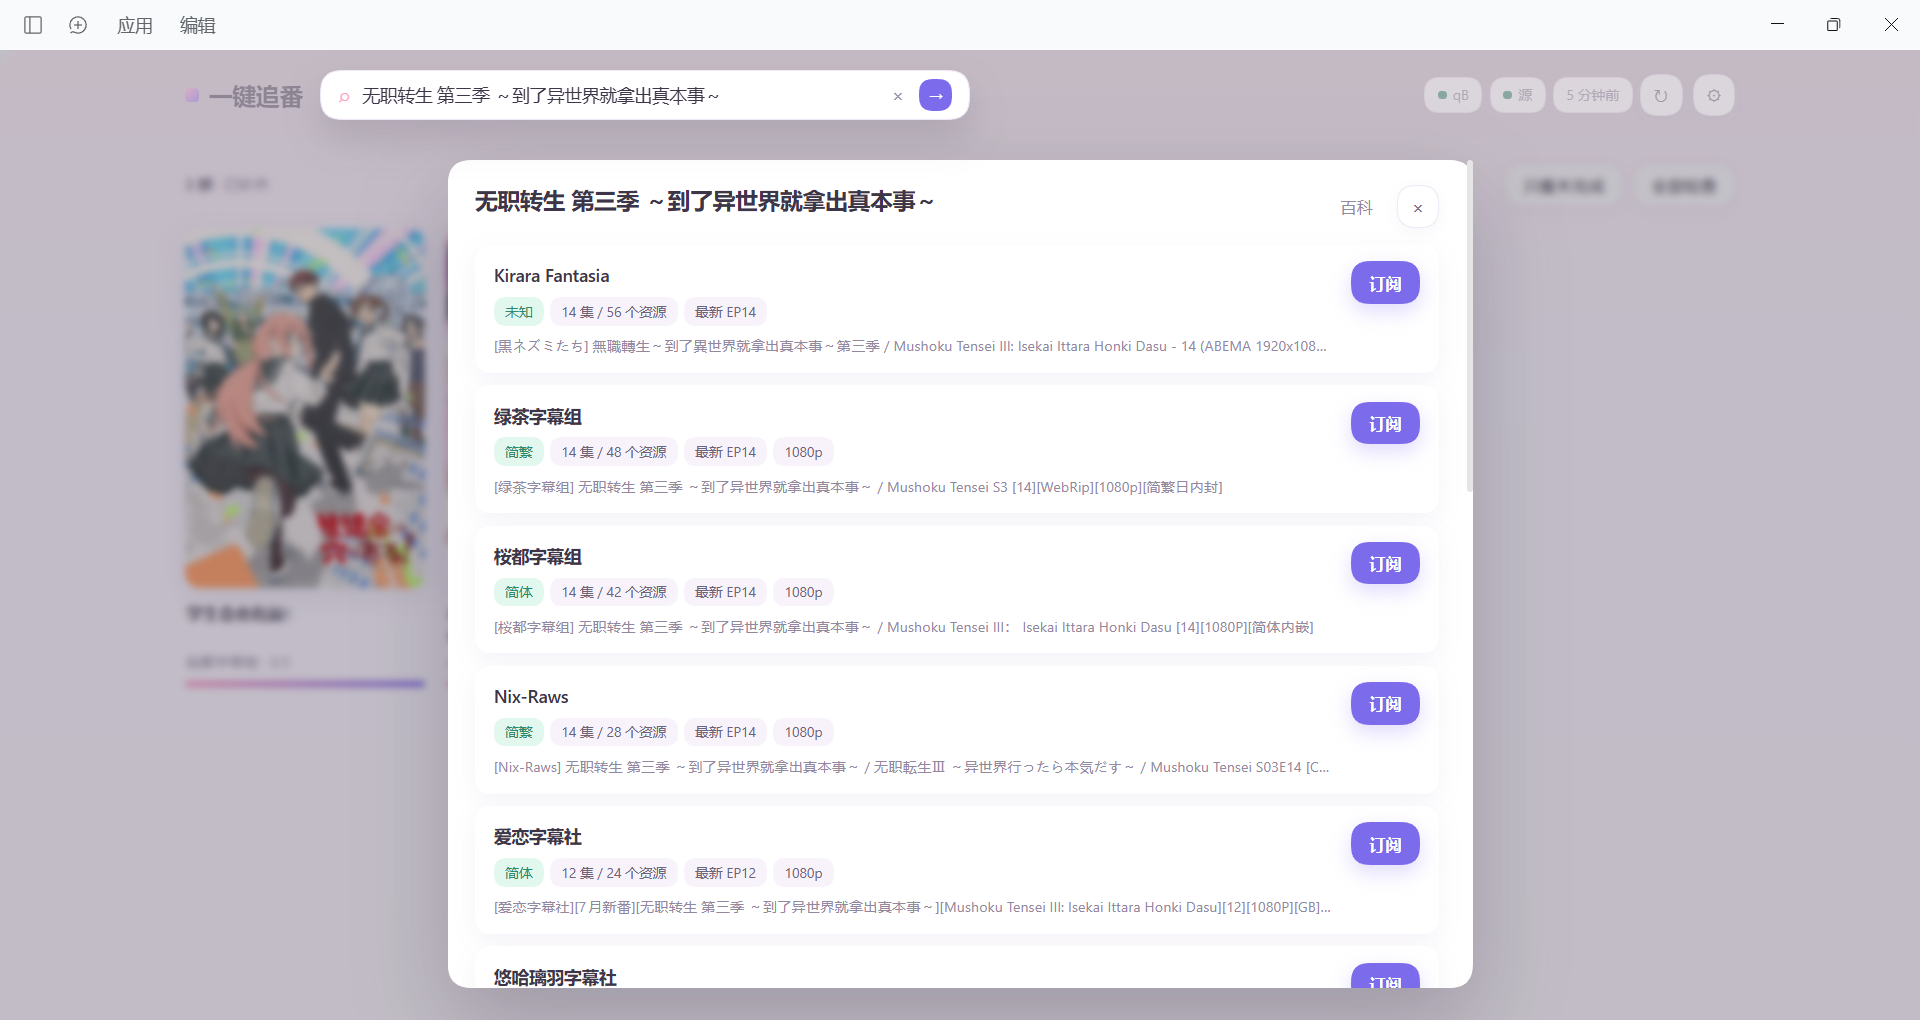Subscribe to Kirara Fantasia release

point(1385,283)
